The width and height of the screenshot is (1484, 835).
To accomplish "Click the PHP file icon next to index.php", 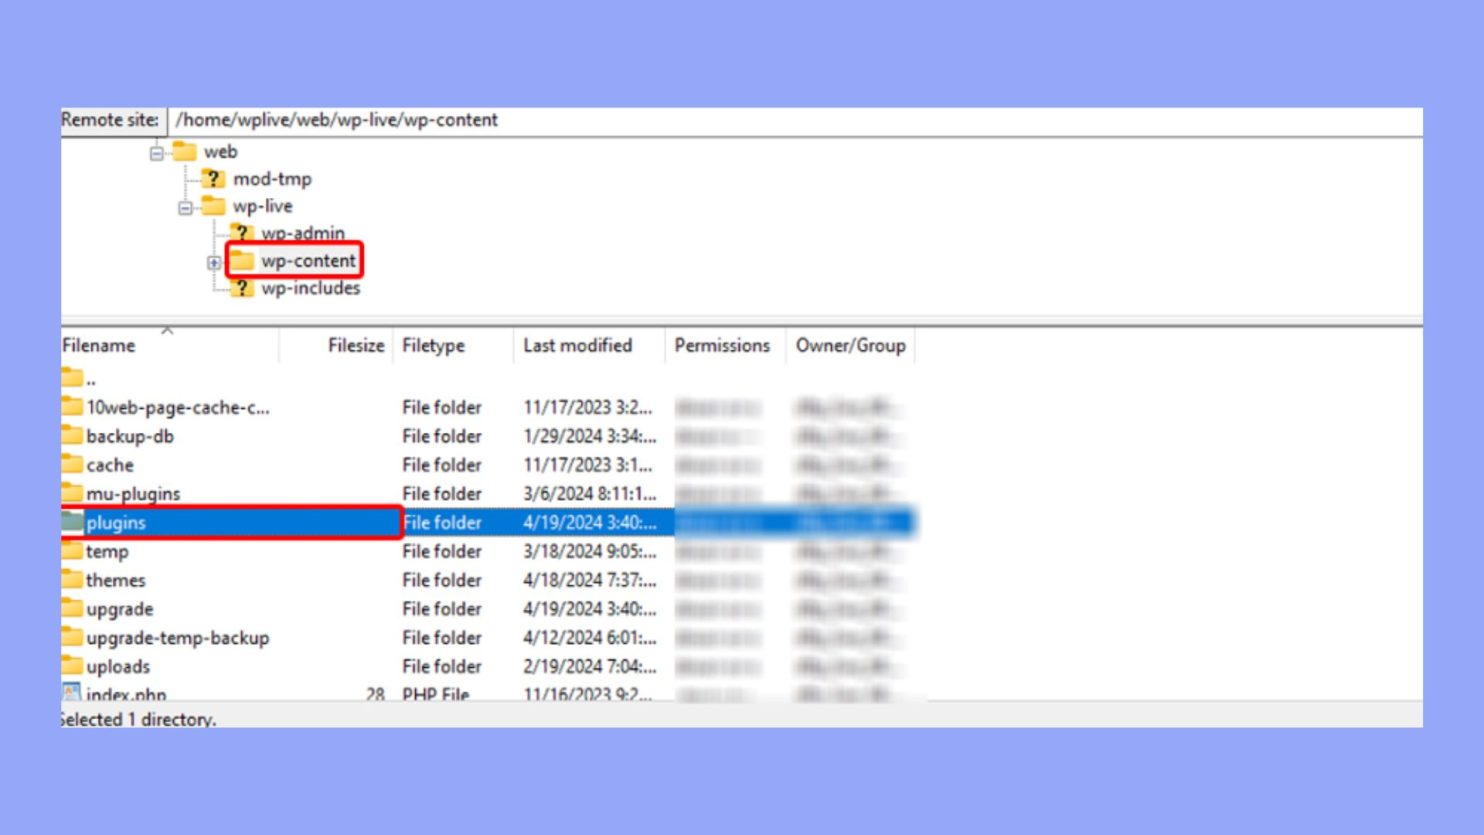I will coord(72,692).
